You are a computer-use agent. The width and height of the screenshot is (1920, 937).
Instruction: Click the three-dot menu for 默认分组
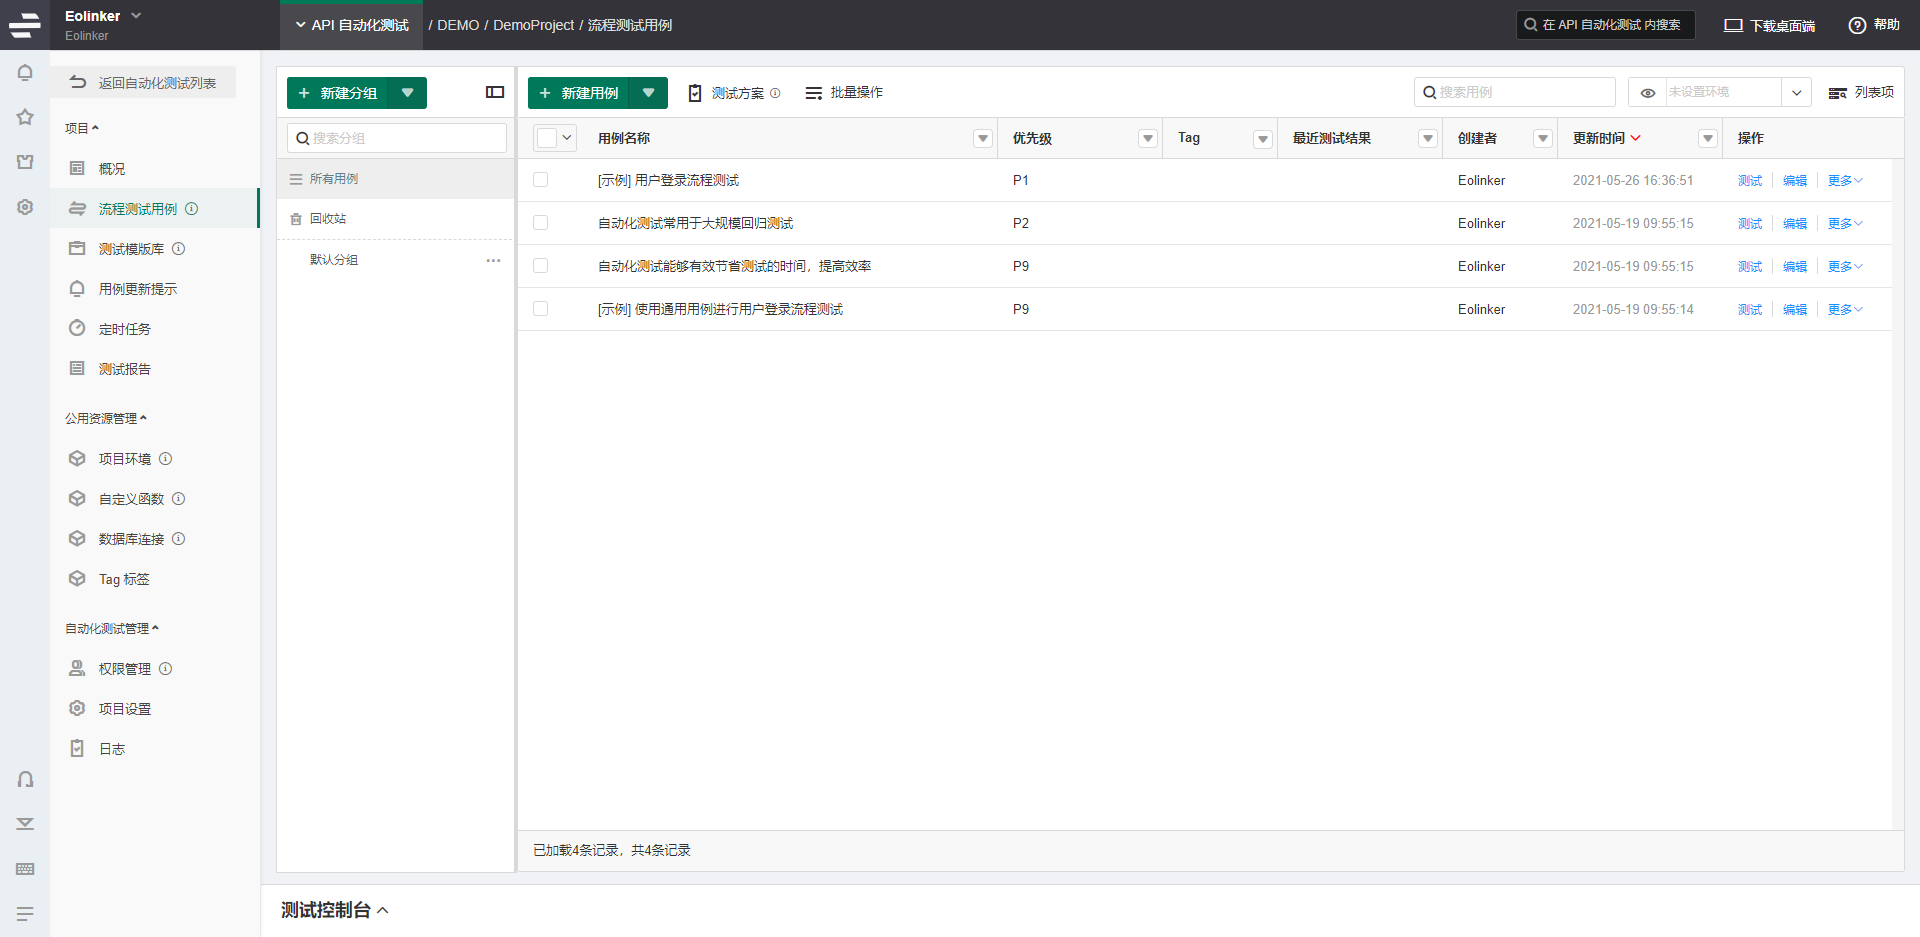pos(493,260)
